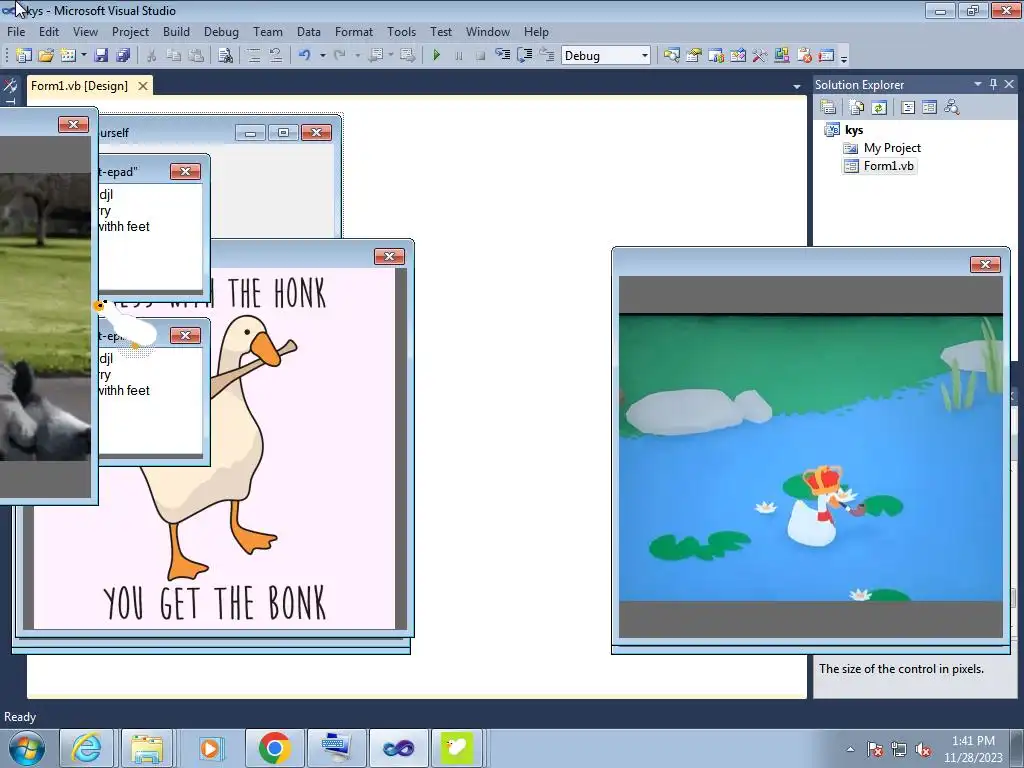Open the toolbar options overflow arrow

pyautogui.click(x=844, y=57)
